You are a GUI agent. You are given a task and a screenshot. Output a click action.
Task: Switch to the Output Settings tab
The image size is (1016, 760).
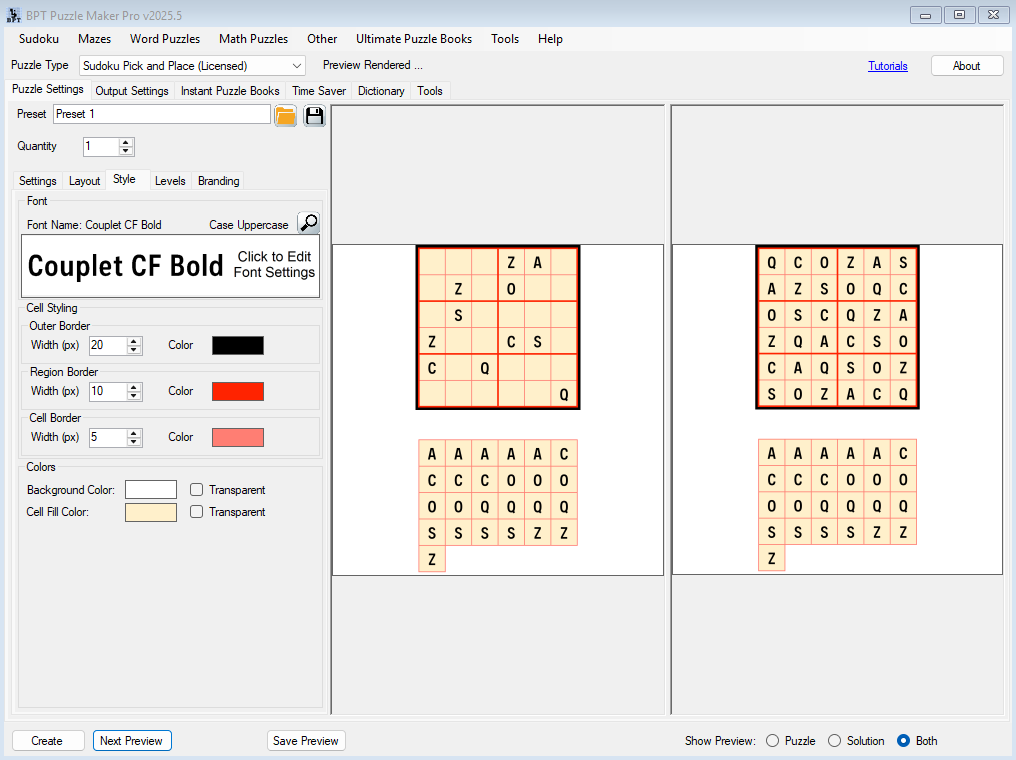[x=132, y=90]
